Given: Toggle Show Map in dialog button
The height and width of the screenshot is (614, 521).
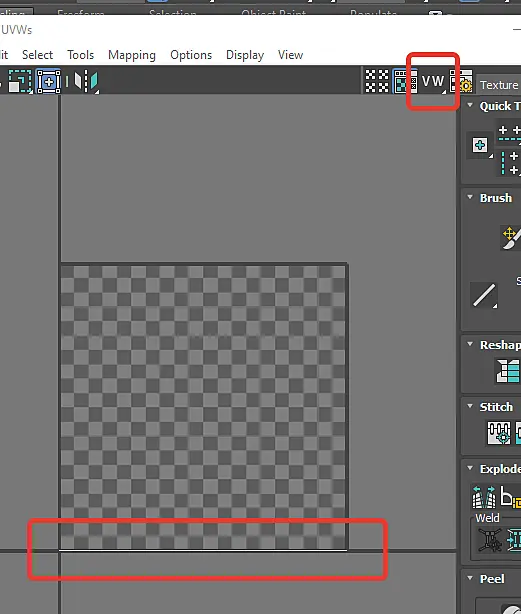Looking at the screenshot, I should tap(404, 81).
